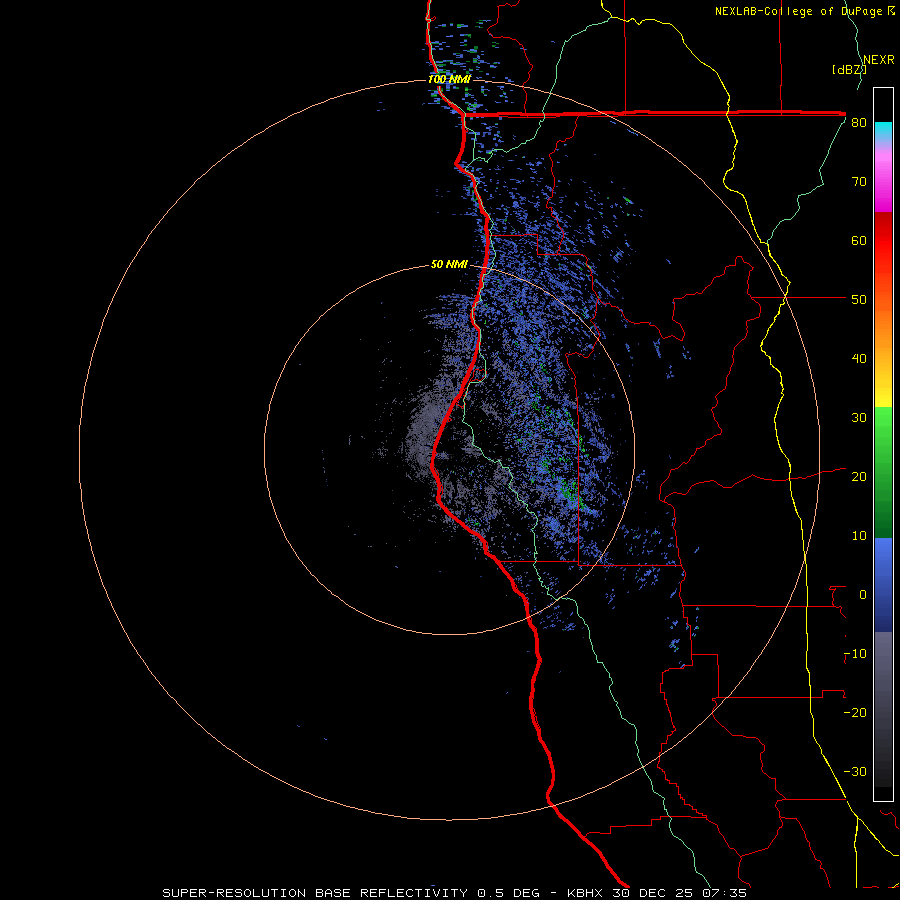900x900 pixels.
Task: Pick the orange band between 40 and 50
Action: coord(883,330)
